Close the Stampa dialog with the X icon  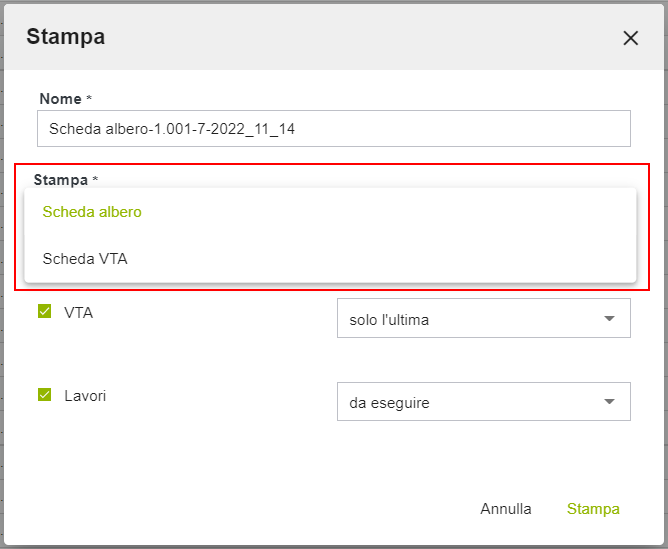tap(630, 38)
